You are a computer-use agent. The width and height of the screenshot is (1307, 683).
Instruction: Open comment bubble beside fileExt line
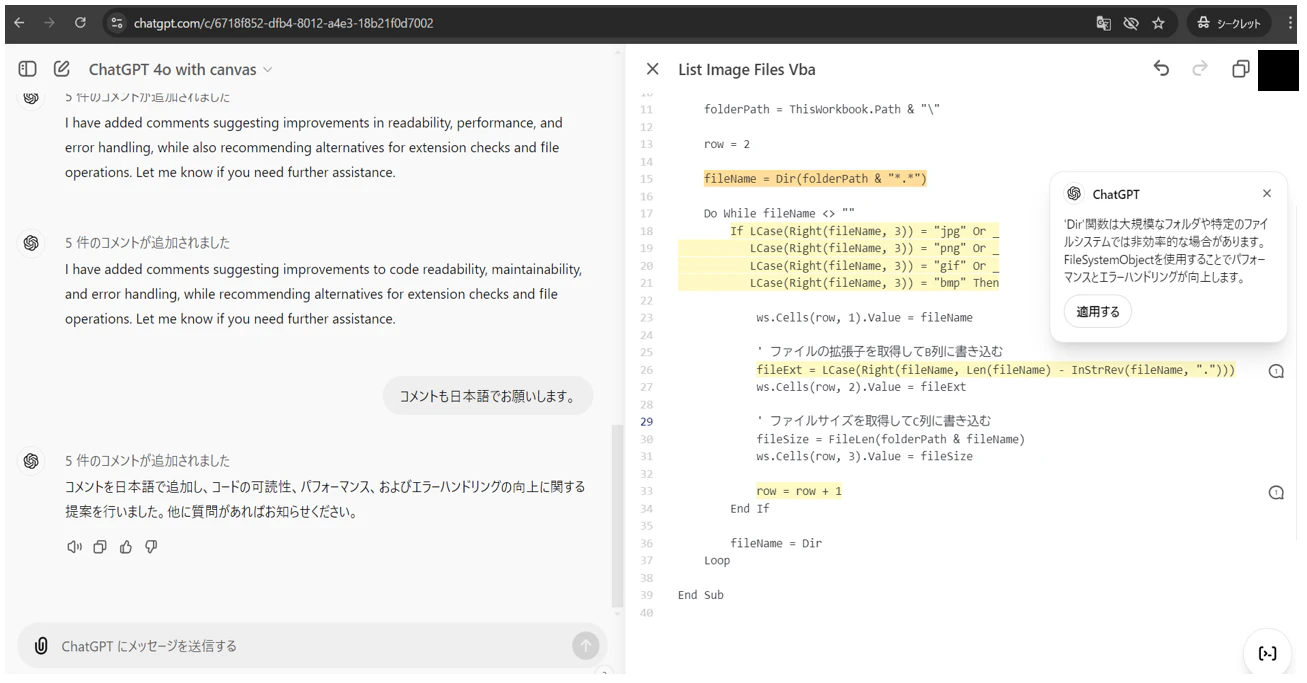pyautogui.click(x=1276, y=371)
